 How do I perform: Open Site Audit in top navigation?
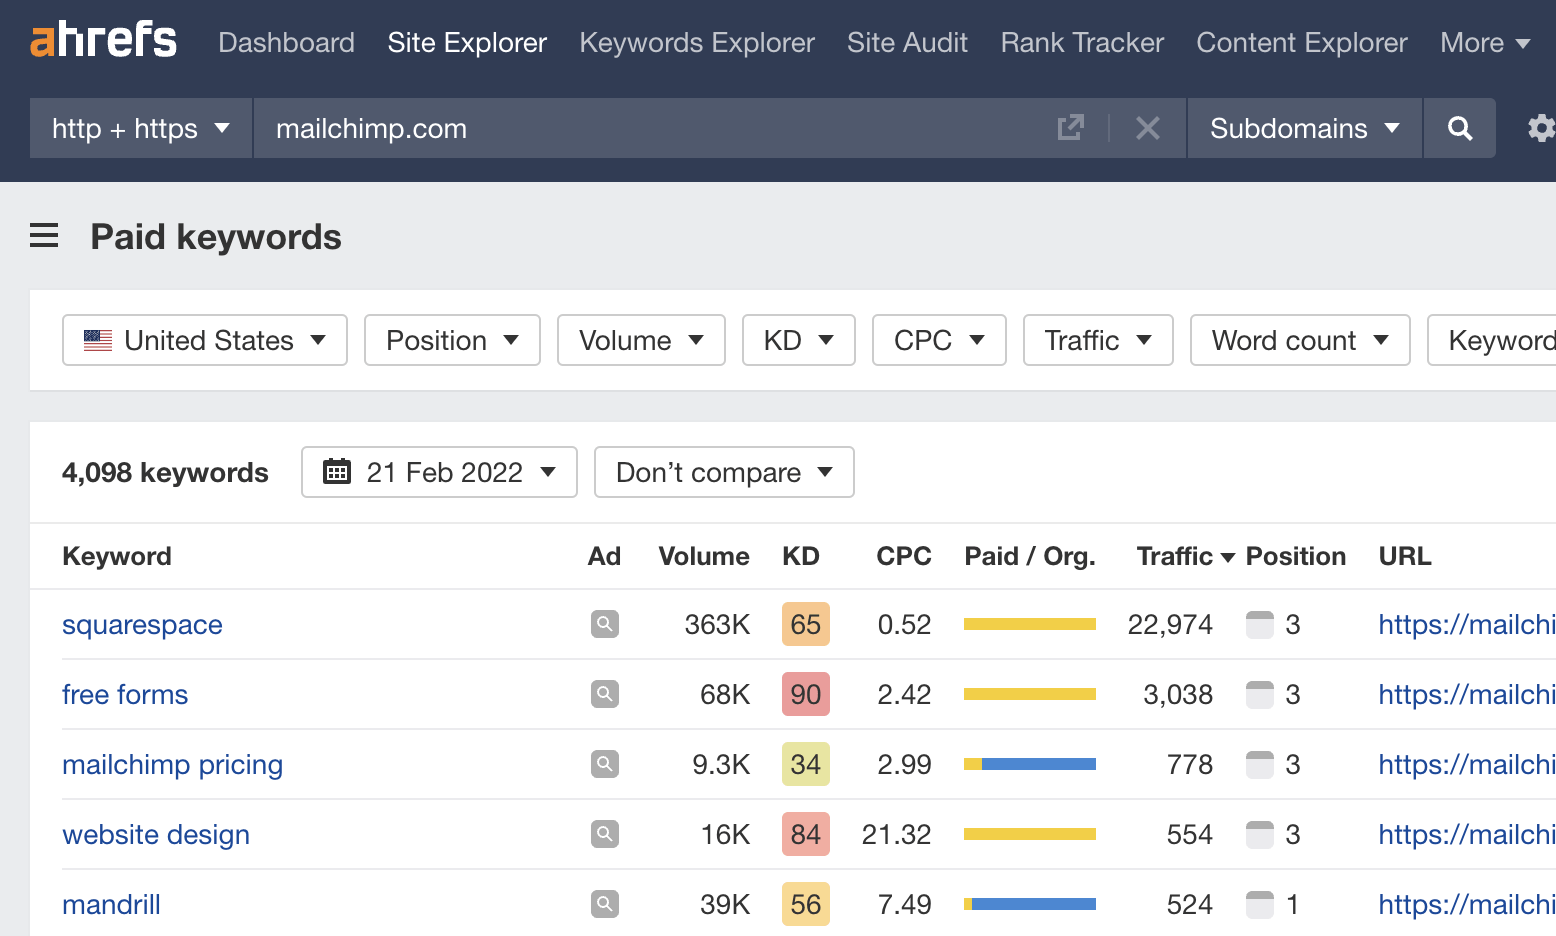click(x=907, y=42)
